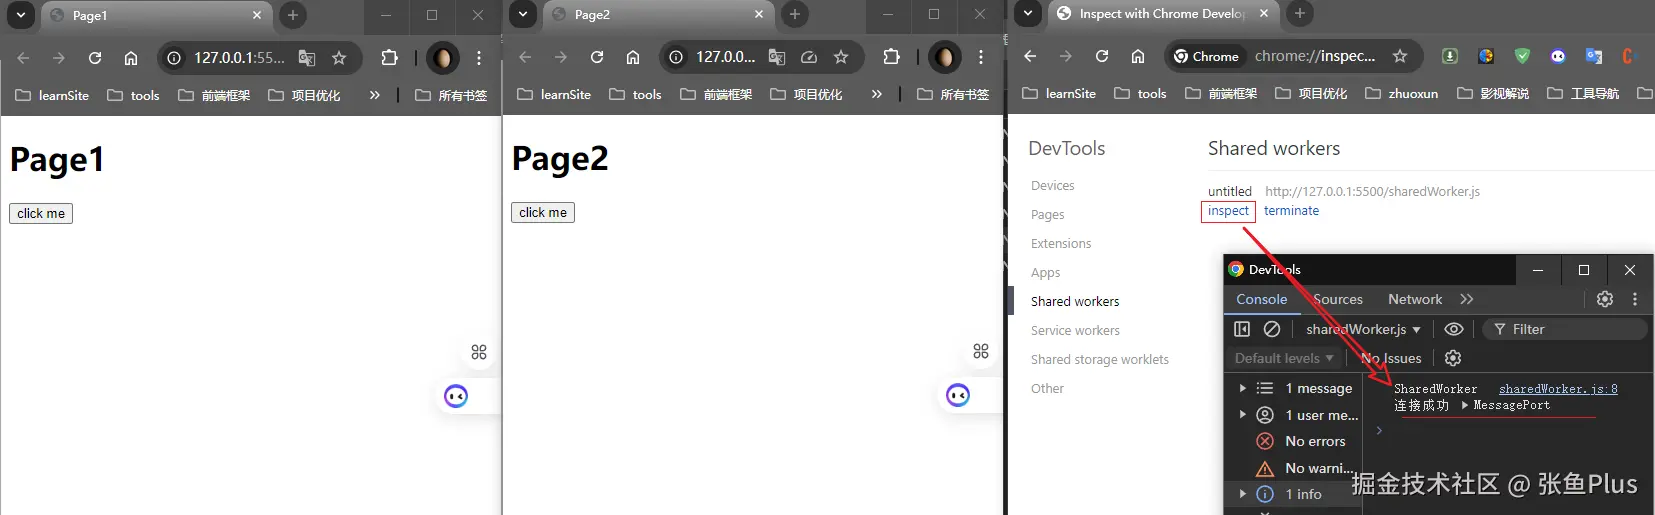Terminate the untitled shared worker
Image resolution: width=1655 pixels, height=515 pixels.
pos(1291,211)
